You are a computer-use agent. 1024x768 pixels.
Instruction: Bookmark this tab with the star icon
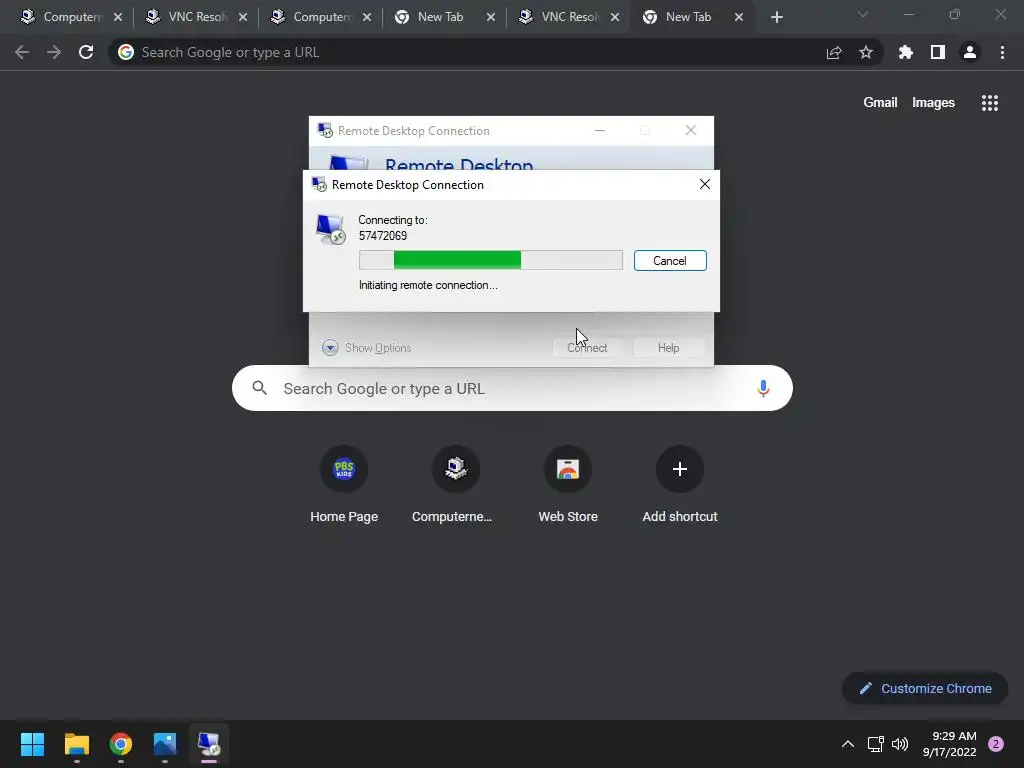(866, 52)
